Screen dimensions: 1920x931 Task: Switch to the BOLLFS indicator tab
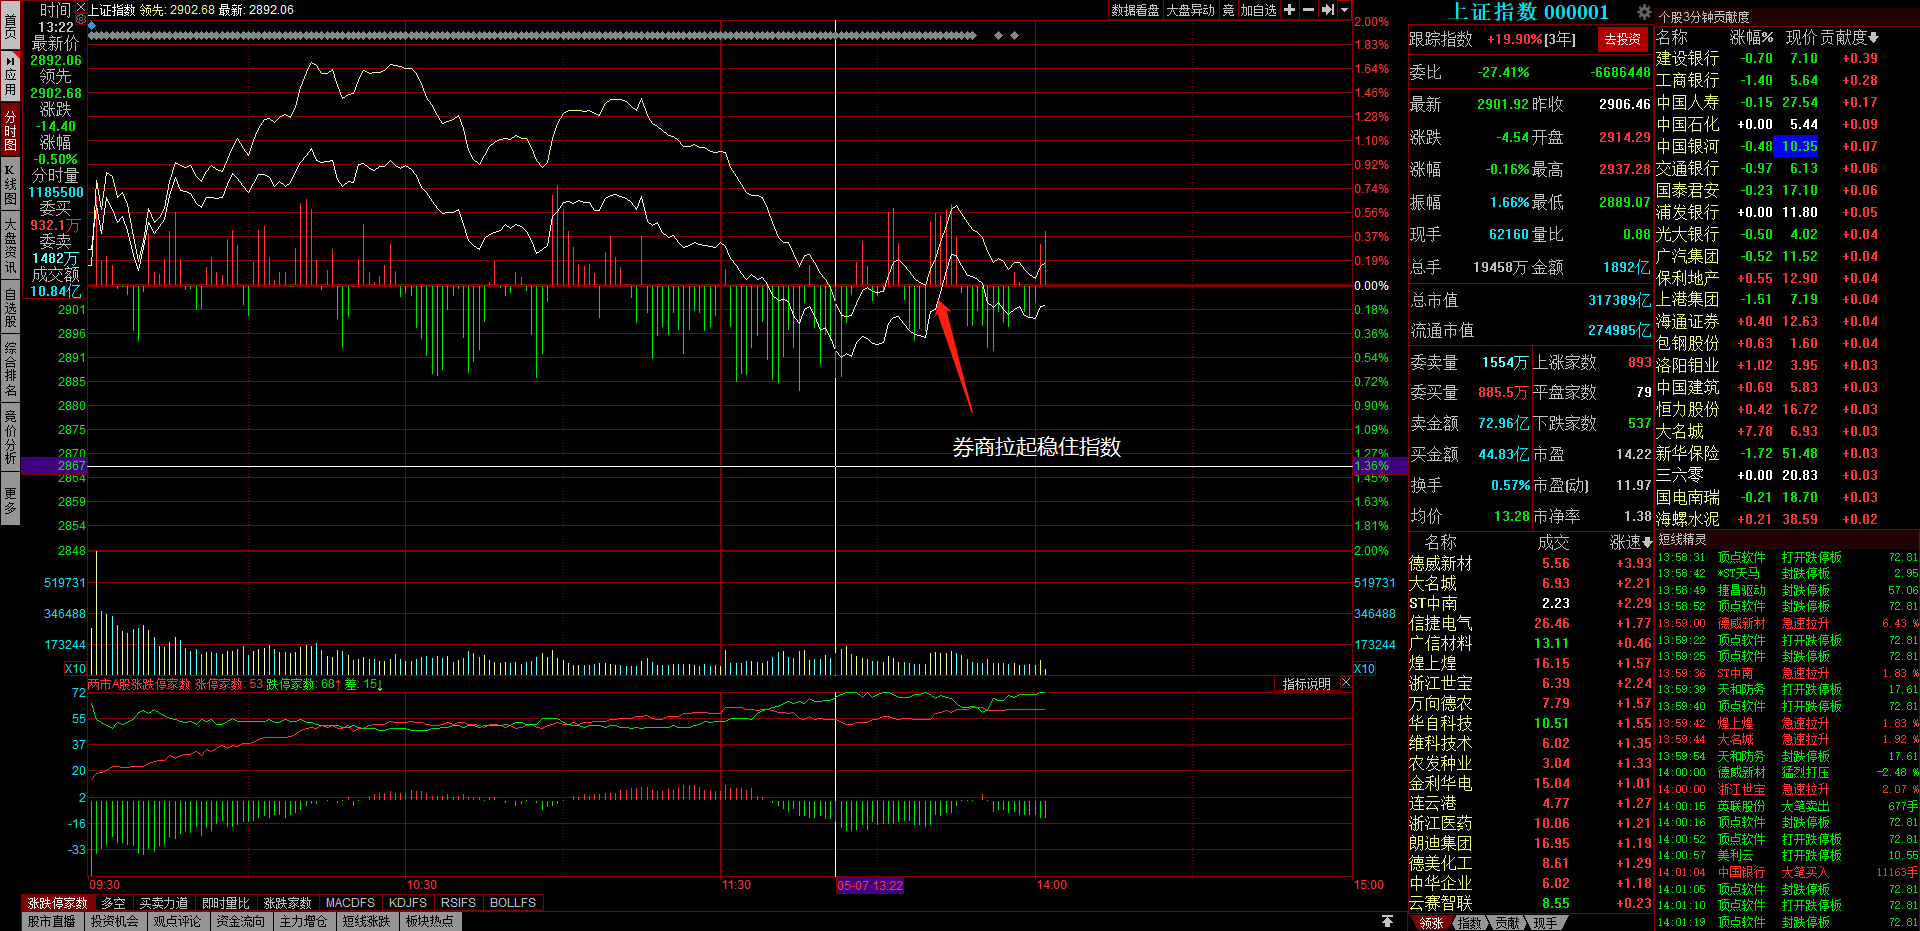pos(513,903)
